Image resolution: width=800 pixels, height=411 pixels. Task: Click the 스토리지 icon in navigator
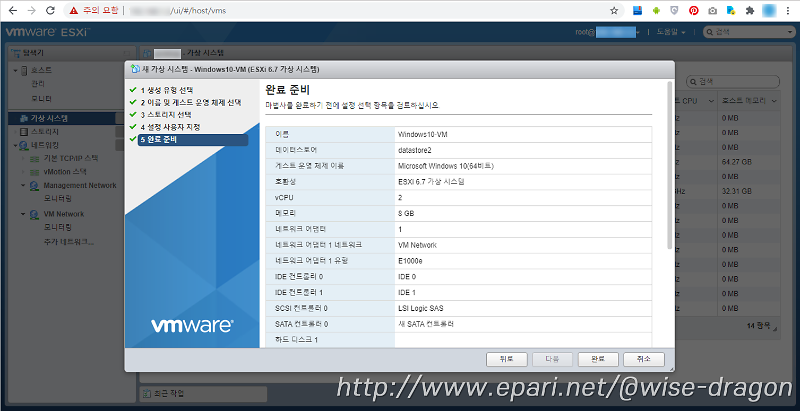pos(24,132)
